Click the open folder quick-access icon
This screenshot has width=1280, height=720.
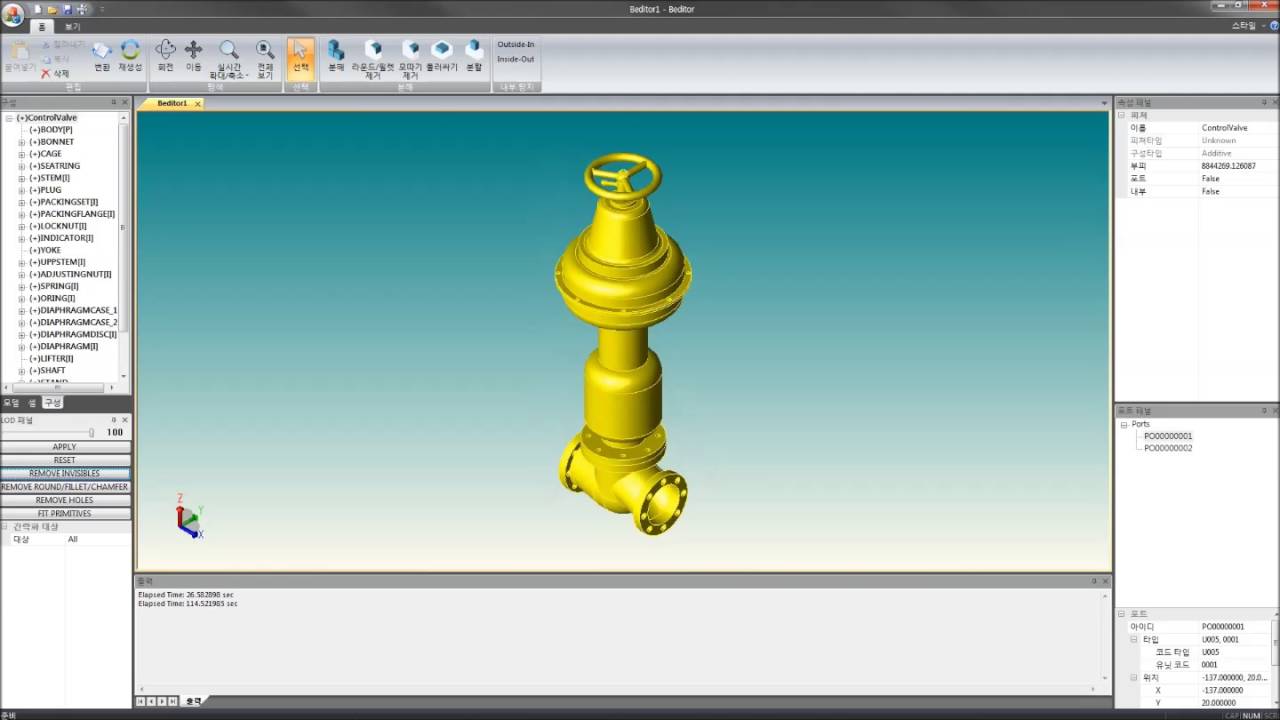[x=52, y=9]
